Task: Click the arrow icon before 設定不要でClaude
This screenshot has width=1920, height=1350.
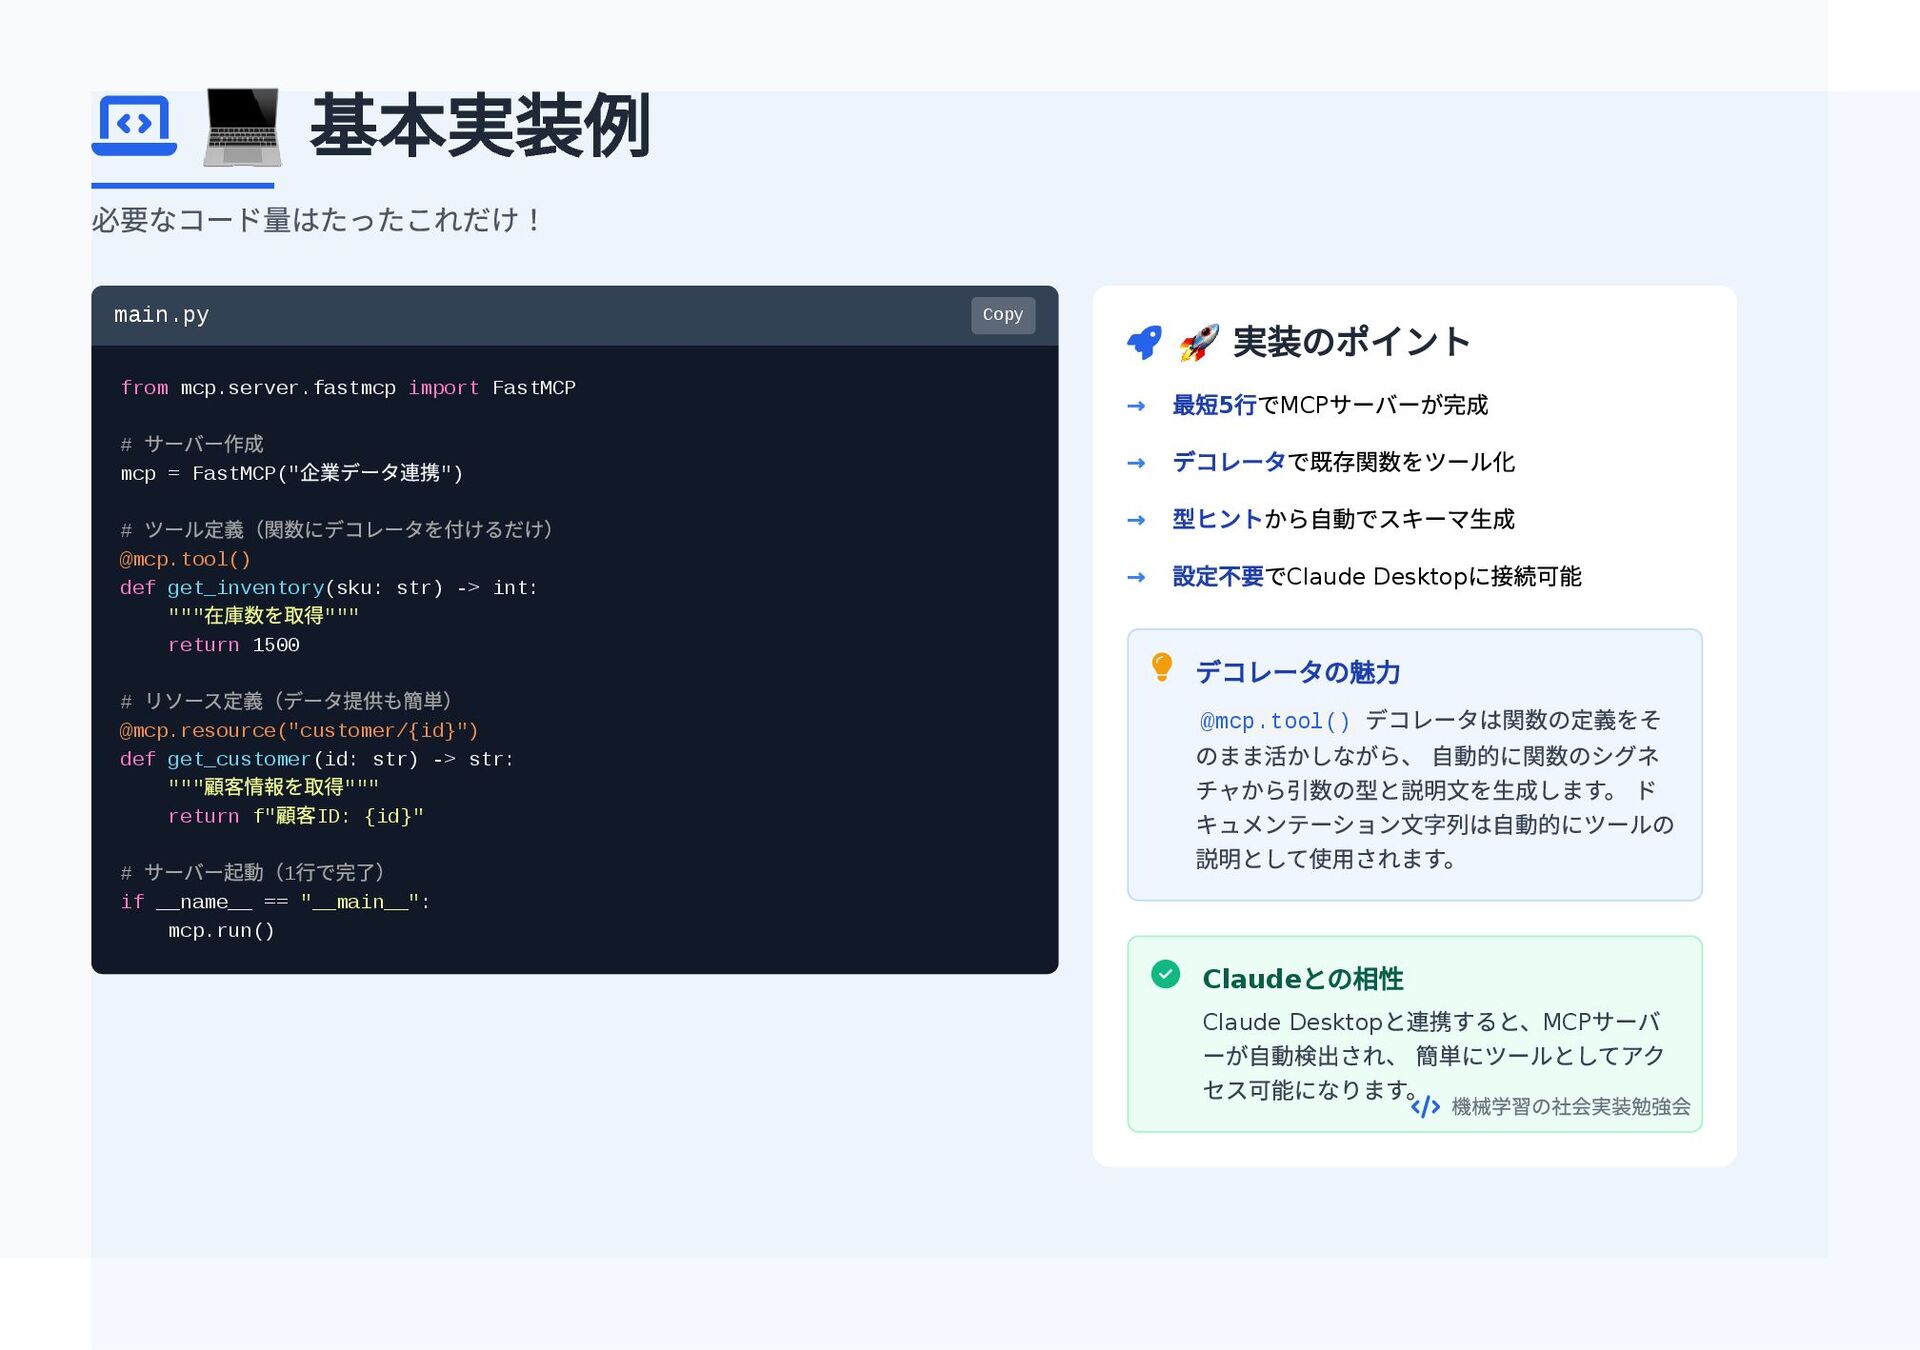Action: [x=1136, y=577]
